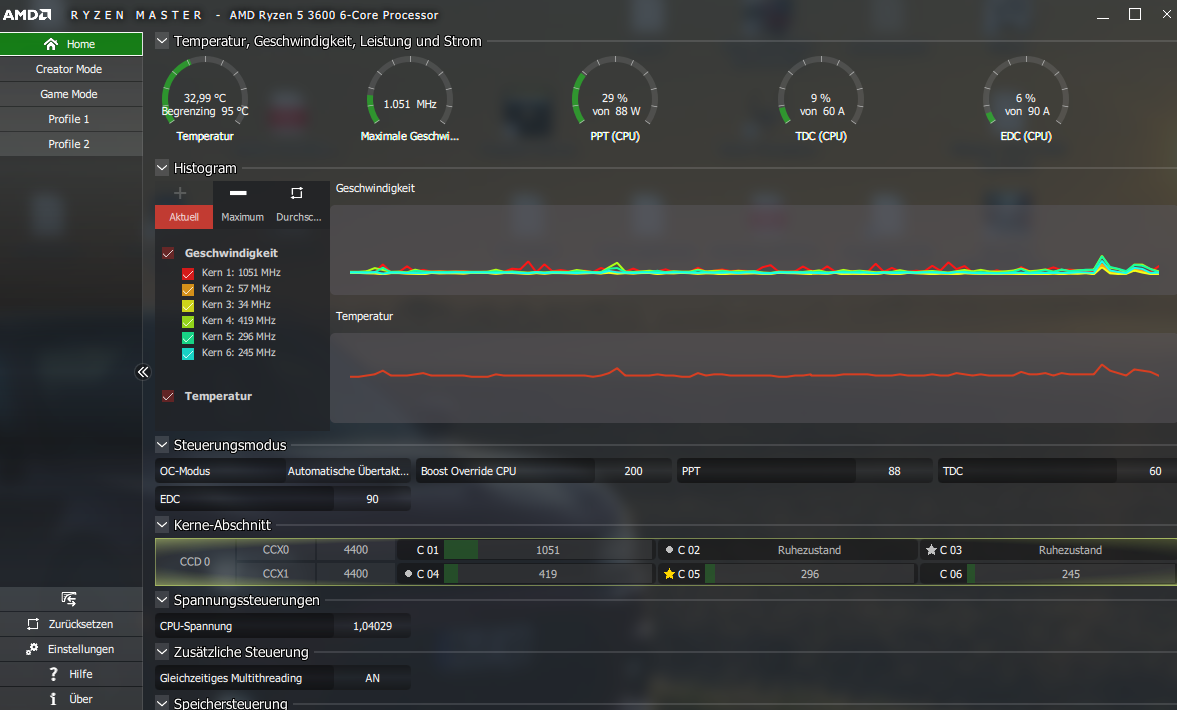The height and width of the screenshot is (710, 1177).
Task: Click the import/export icon above Zurücksetzen
Action: [x=68, y=599]
